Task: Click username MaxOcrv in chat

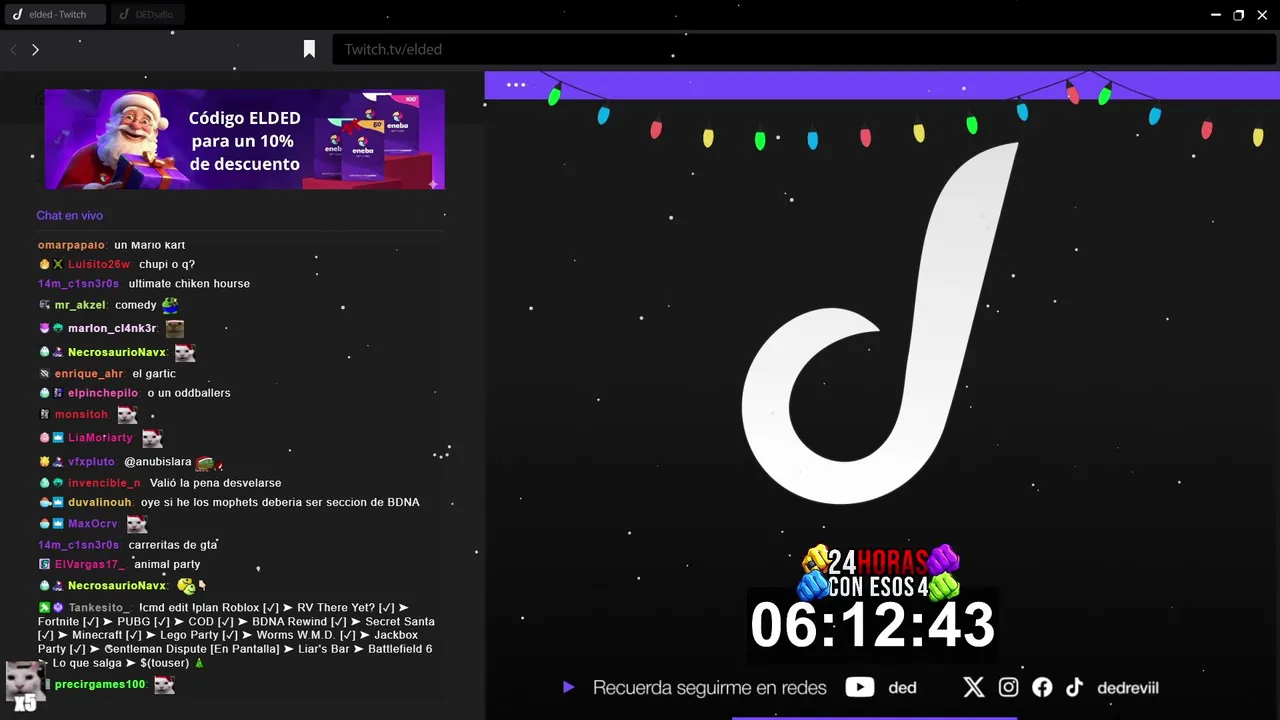Action: 93,524
